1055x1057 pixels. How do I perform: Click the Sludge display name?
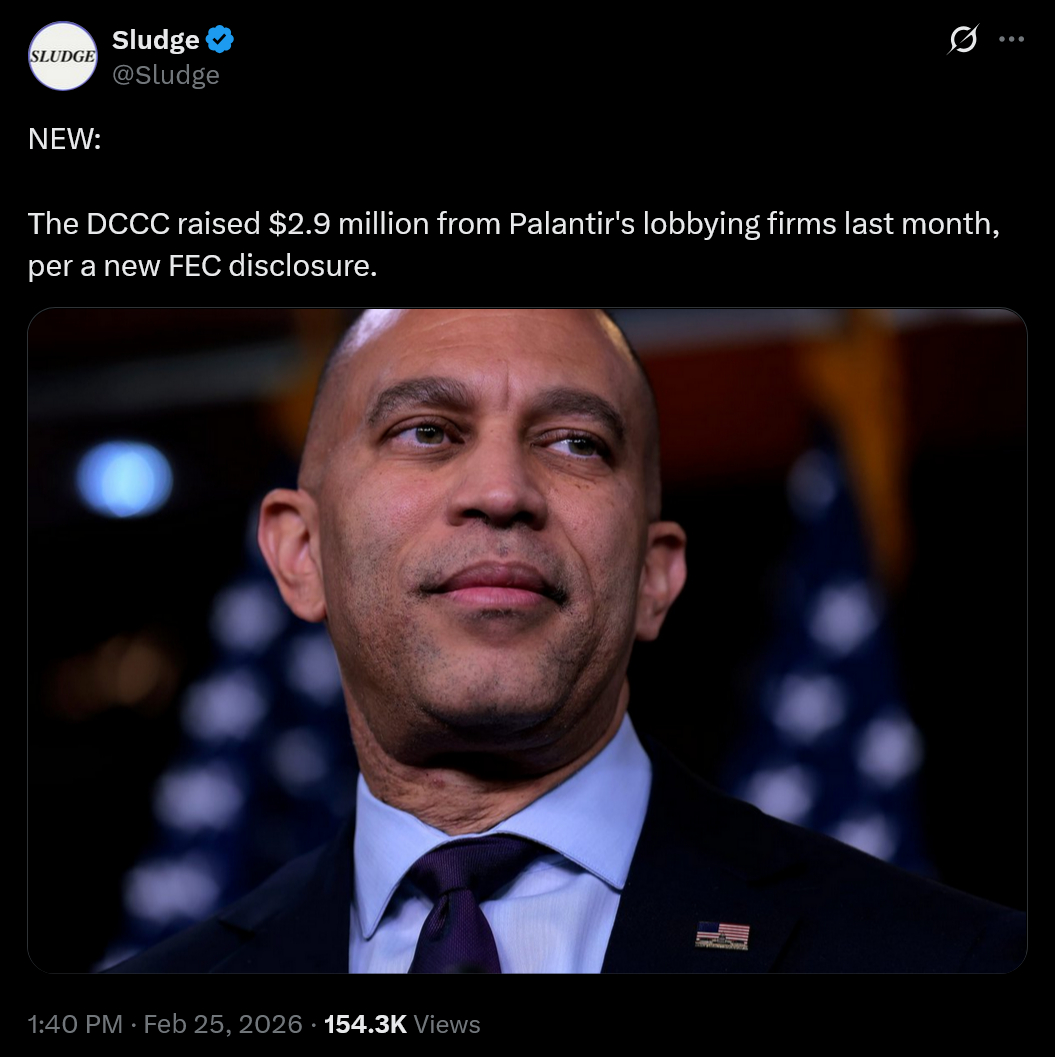(155, 40)
